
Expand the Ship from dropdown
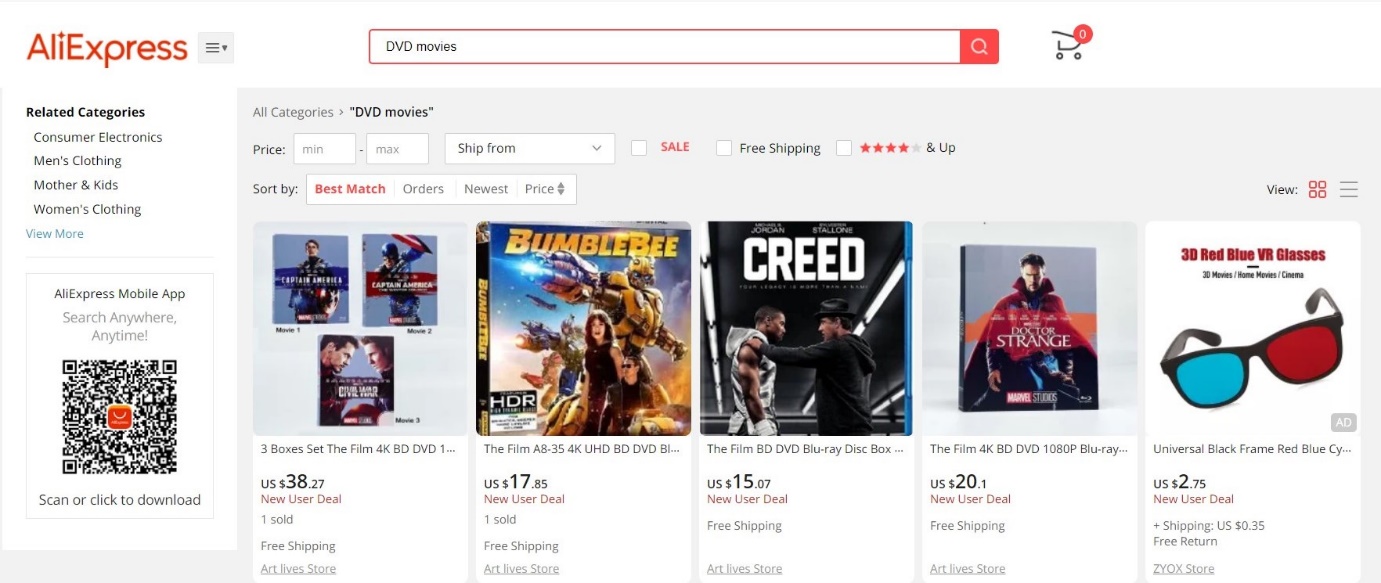click(529, 148)
